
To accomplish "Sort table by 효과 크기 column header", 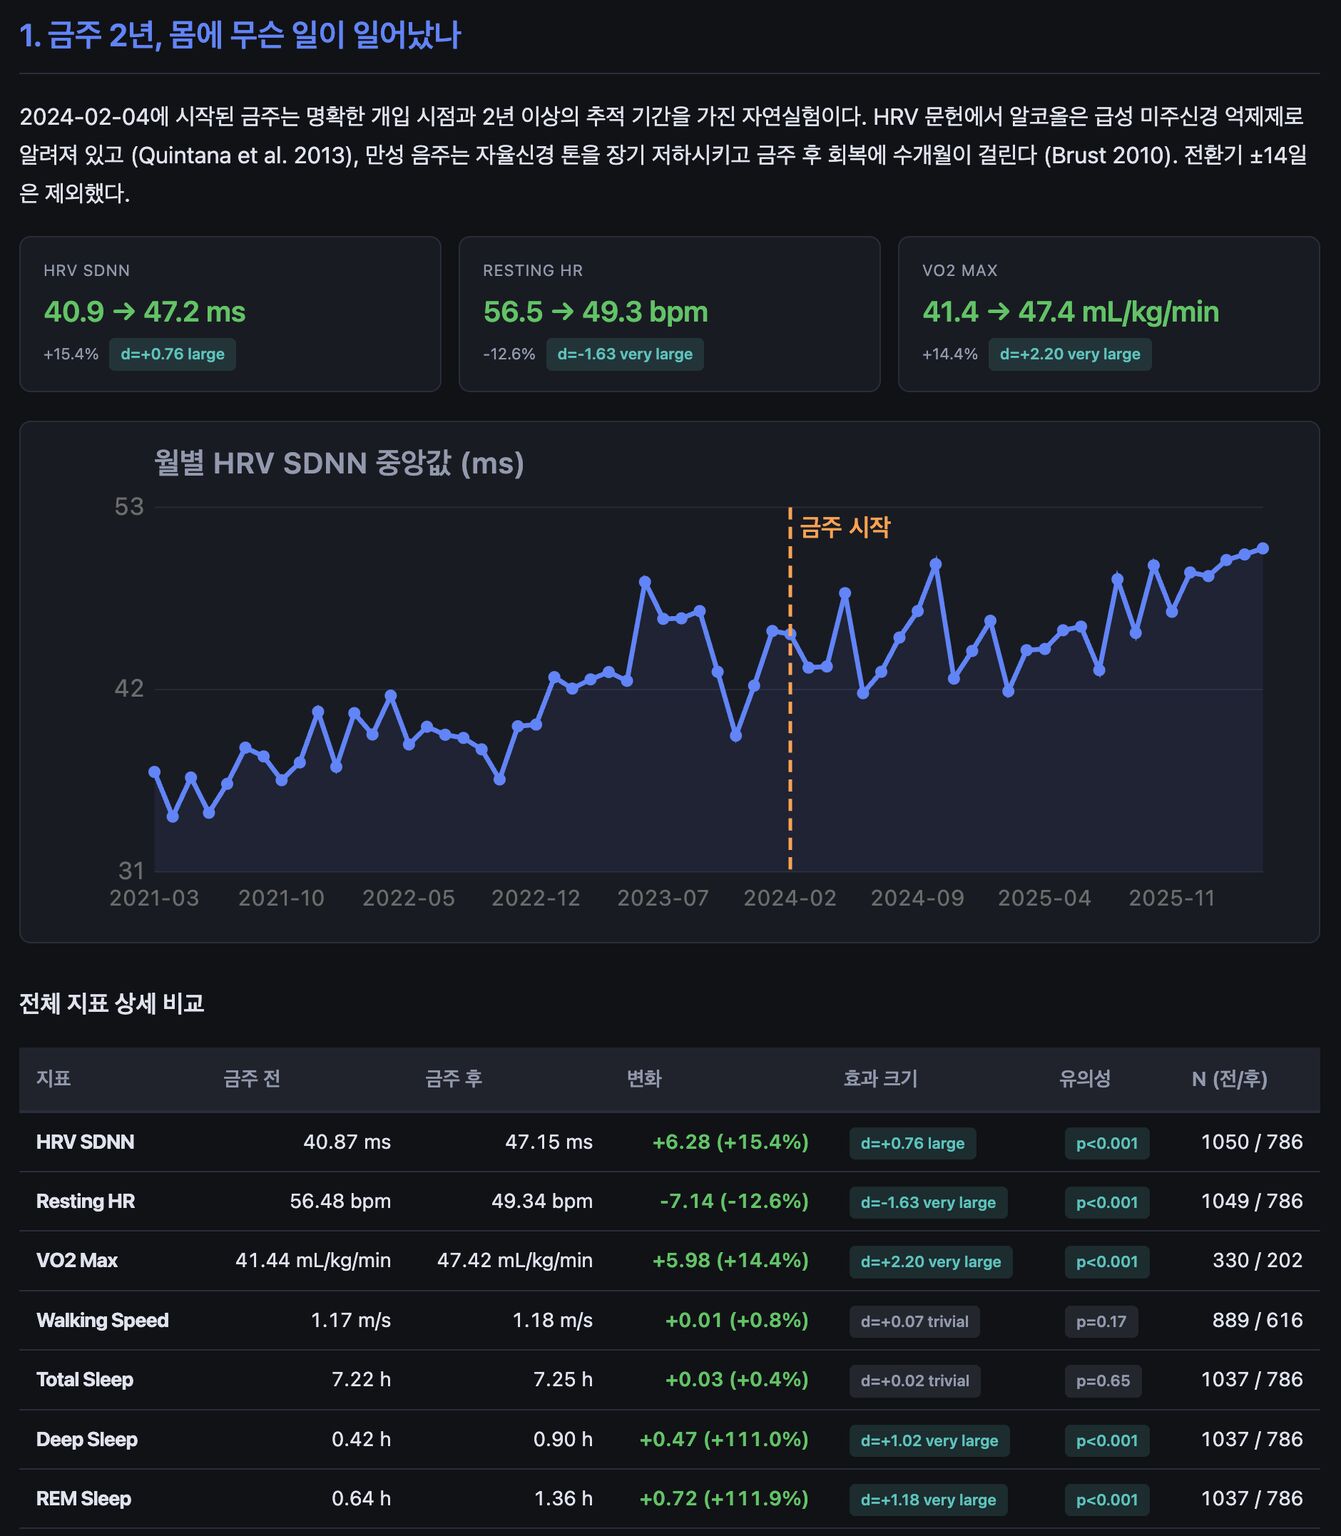I will click(x=880, y=1079).
